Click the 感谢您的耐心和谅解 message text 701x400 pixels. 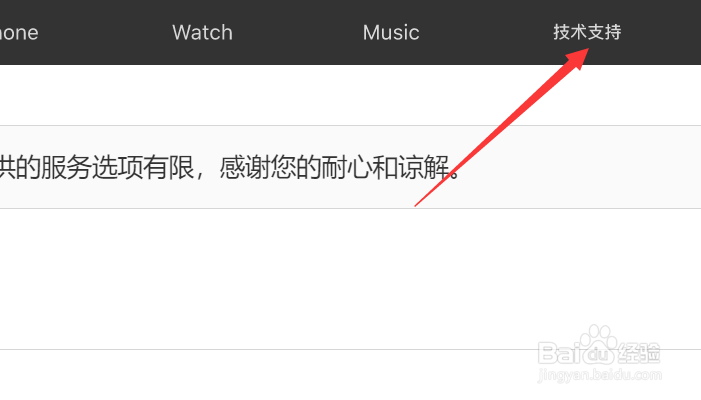point(334,168)
